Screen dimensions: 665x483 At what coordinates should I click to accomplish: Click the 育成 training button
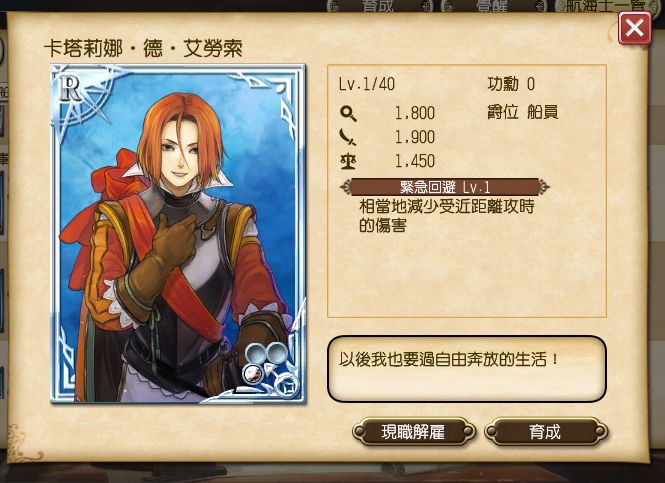tap(546, 432)
